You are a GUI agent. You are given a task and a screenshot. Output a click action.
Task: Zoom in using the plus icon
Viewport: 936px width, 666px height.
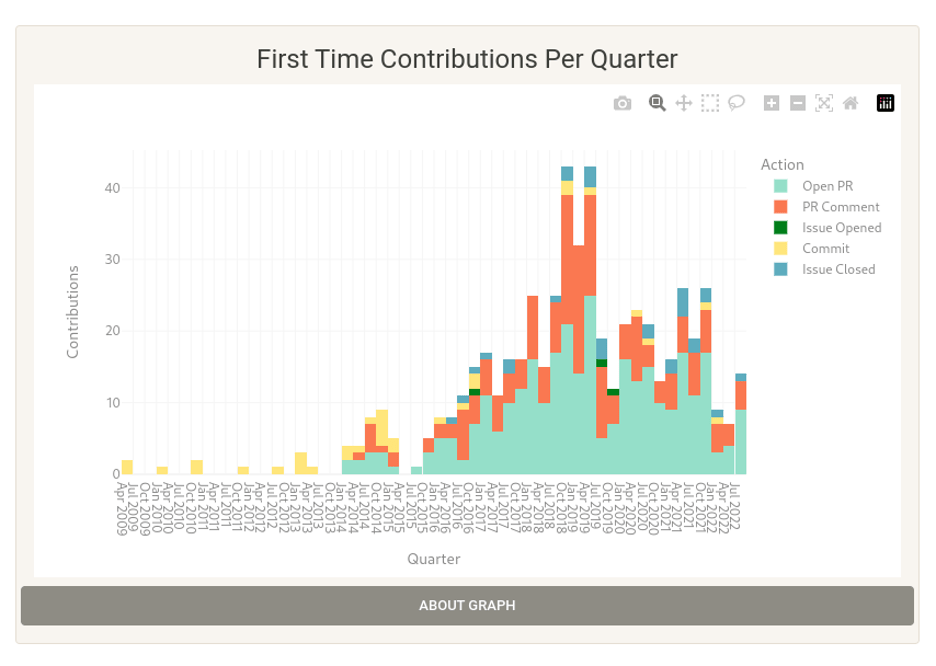click(770, 103)
